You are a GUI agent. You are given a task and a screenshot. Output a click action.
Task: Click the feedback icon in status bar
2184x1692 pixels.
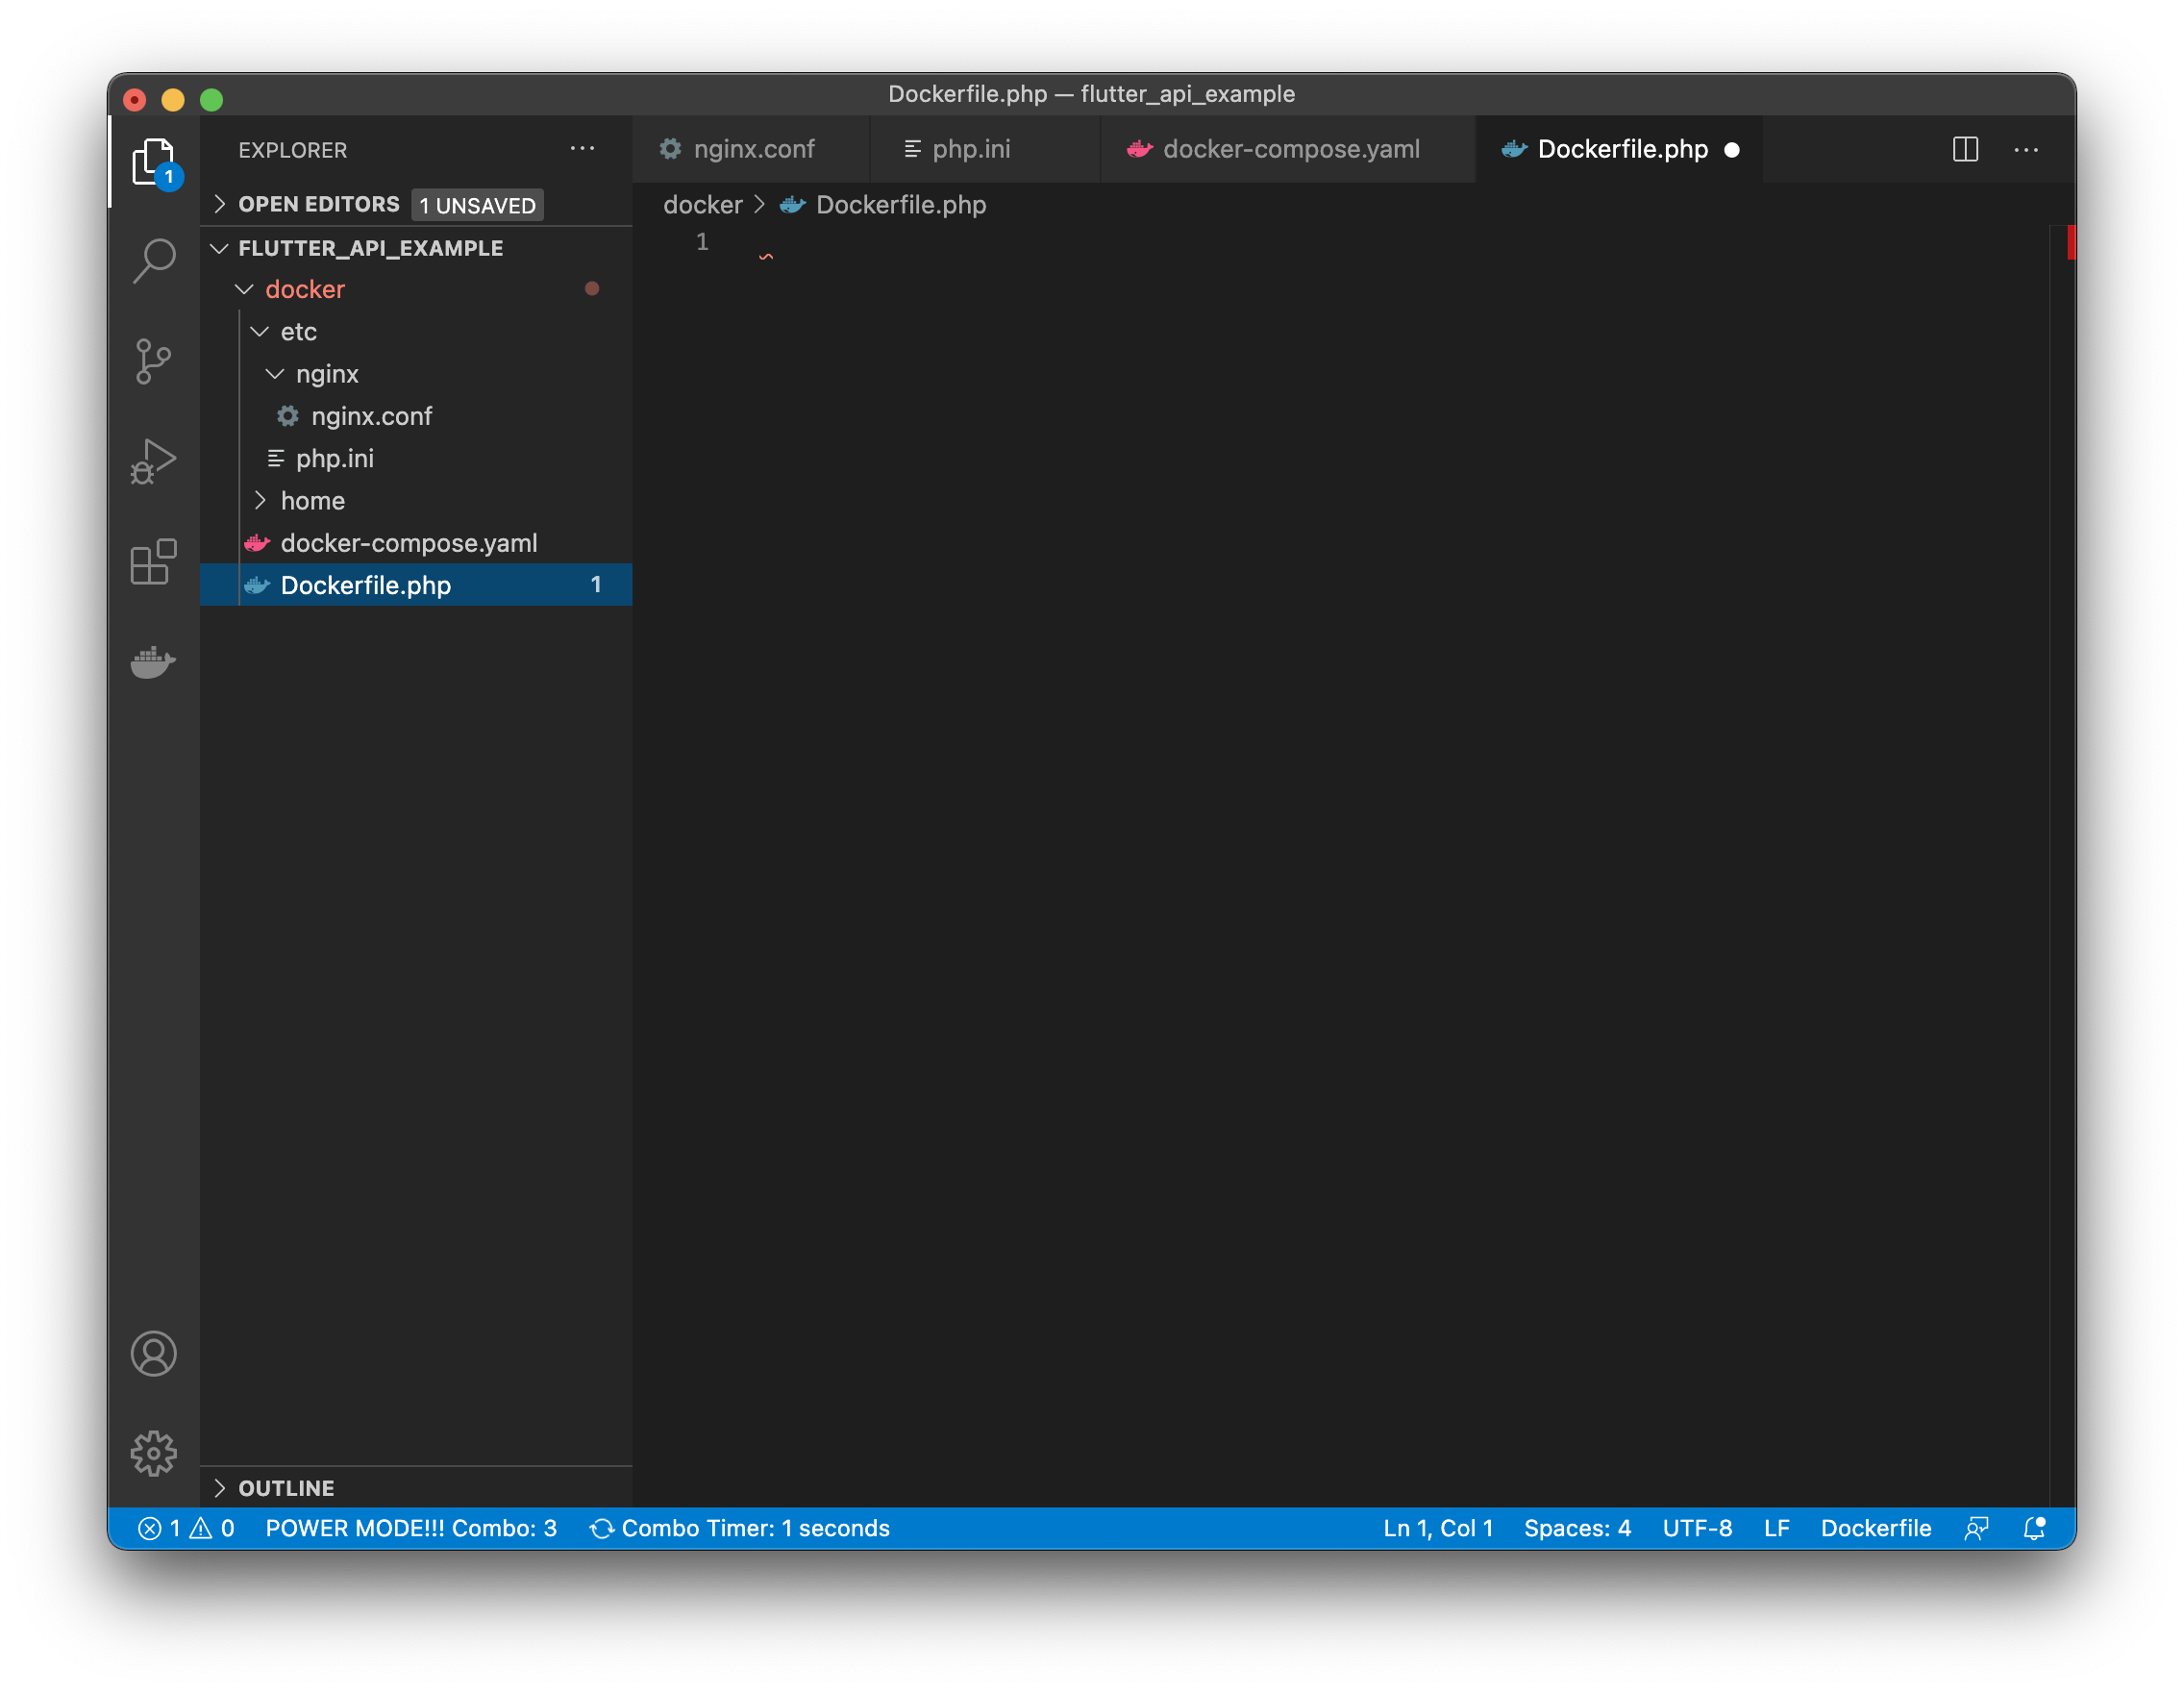click(x=1976, y=1528)
